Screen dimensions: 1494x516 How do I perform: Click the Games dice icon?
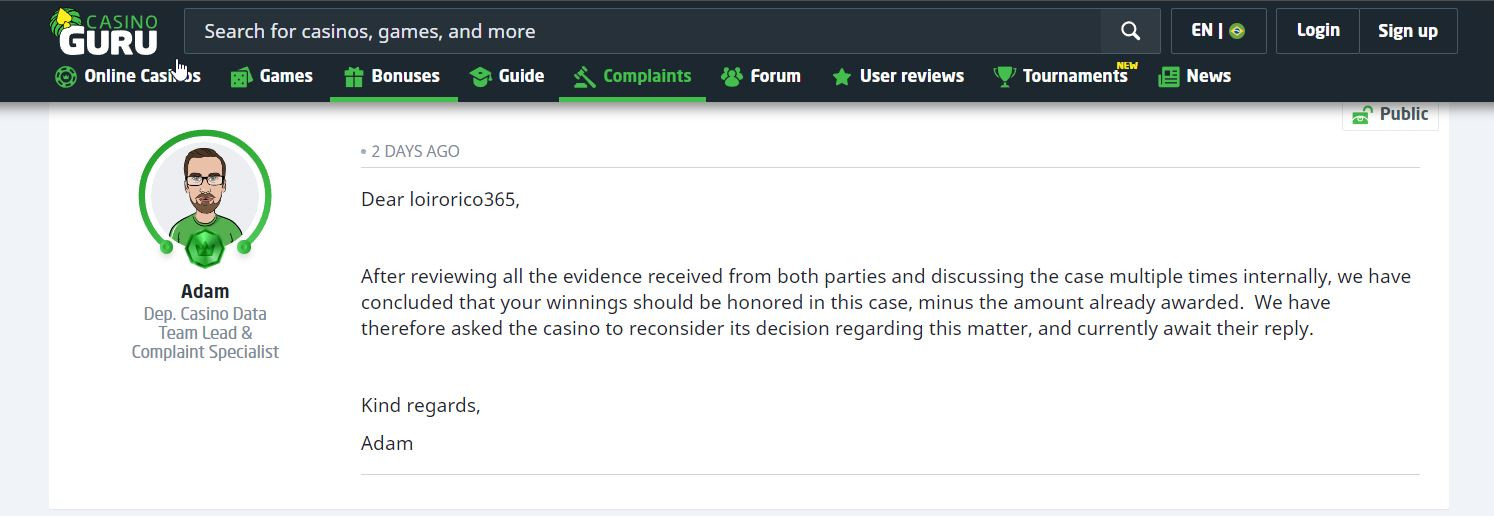tap(241, 76)
